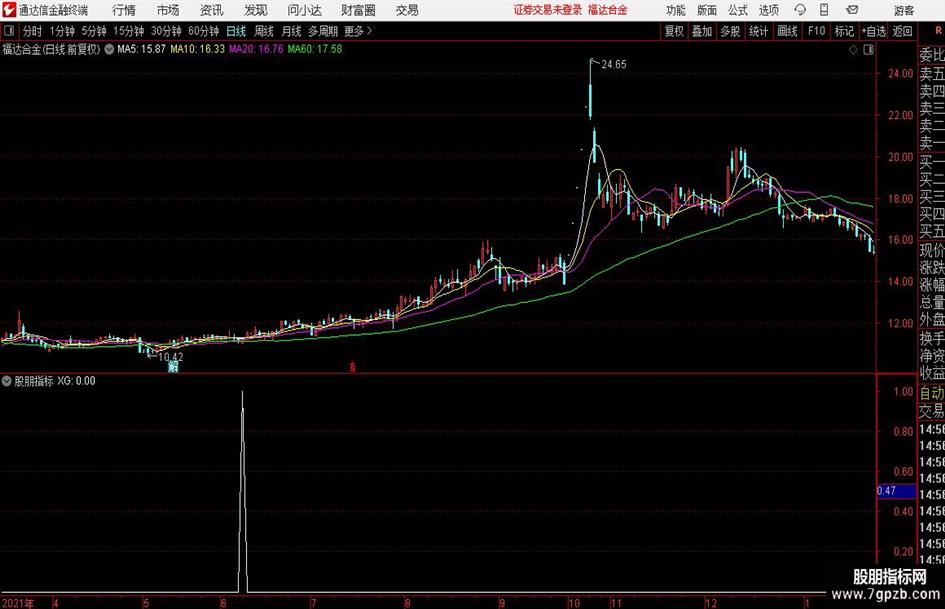Click the 通达信 red logo icon

9,10
